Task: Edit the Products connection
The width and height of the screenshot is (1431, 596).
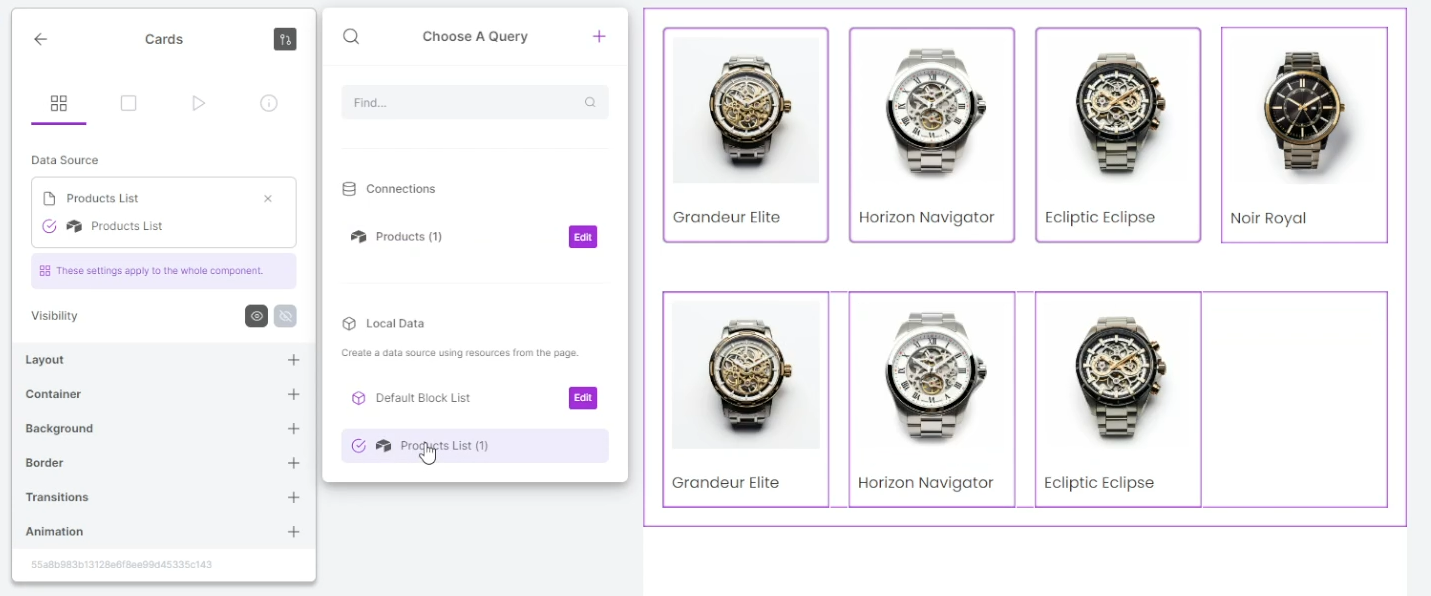Action: point(582,237)
